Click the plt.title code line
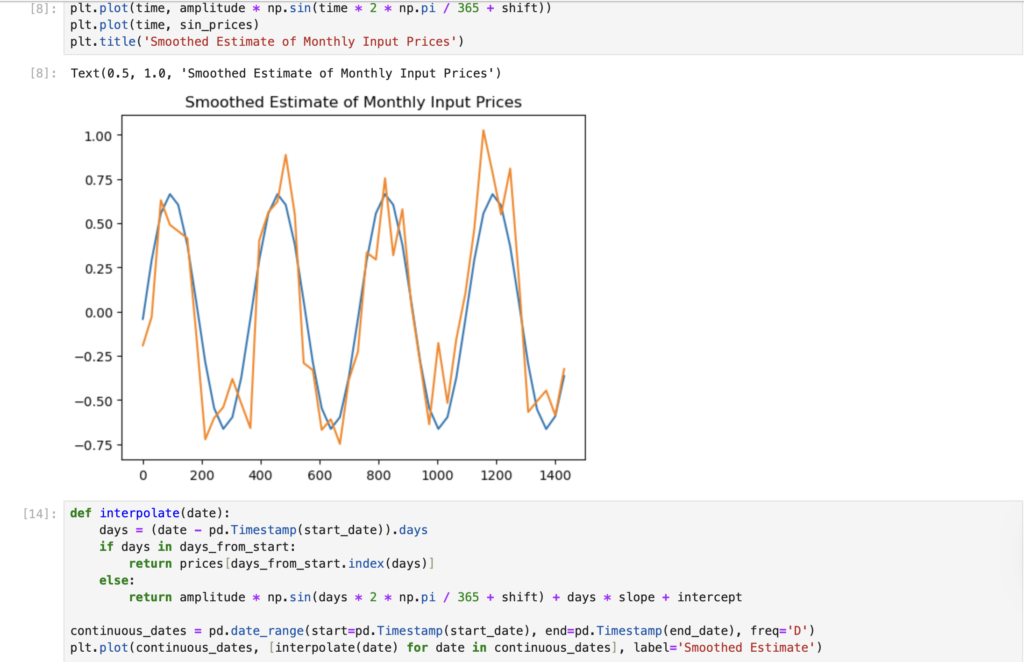The image size is (1024, 662). coord(267,41)
